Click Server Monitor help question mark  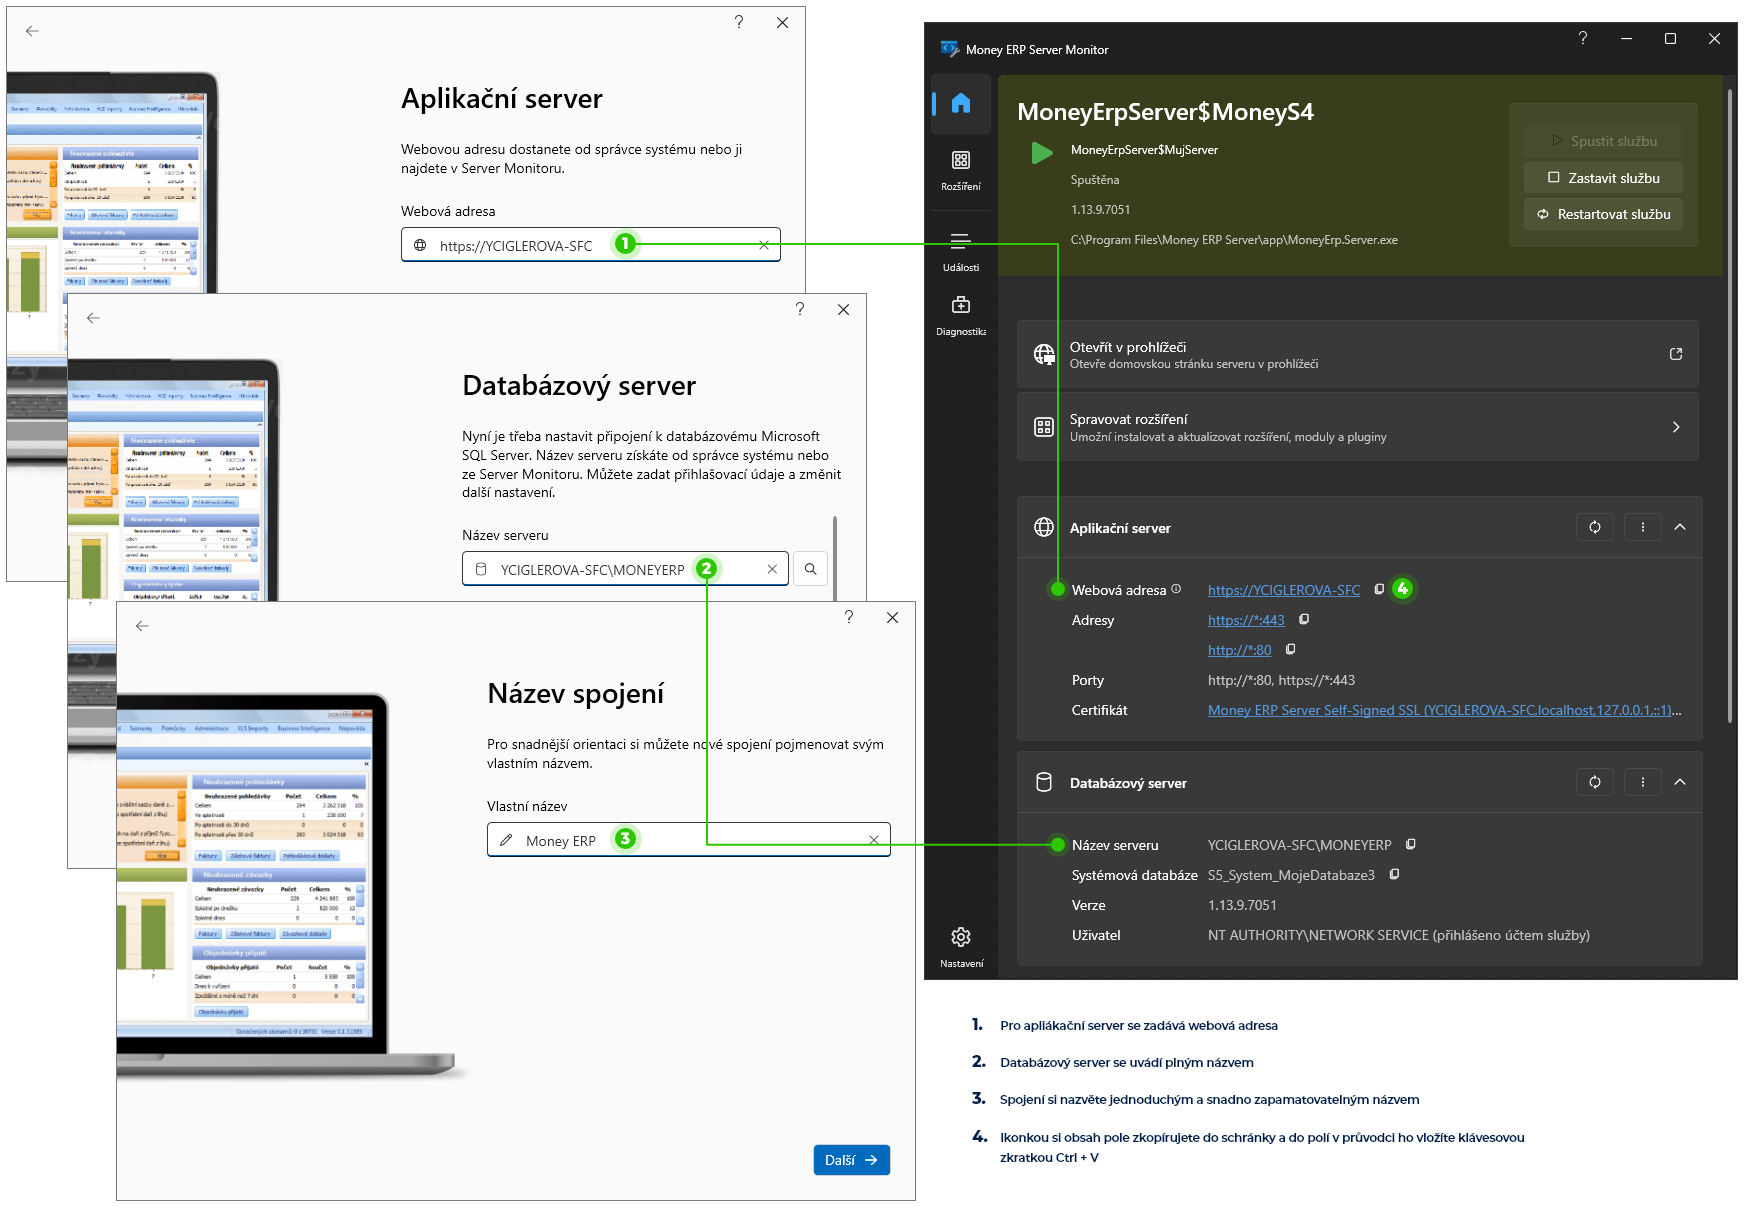click(1582, 38)
